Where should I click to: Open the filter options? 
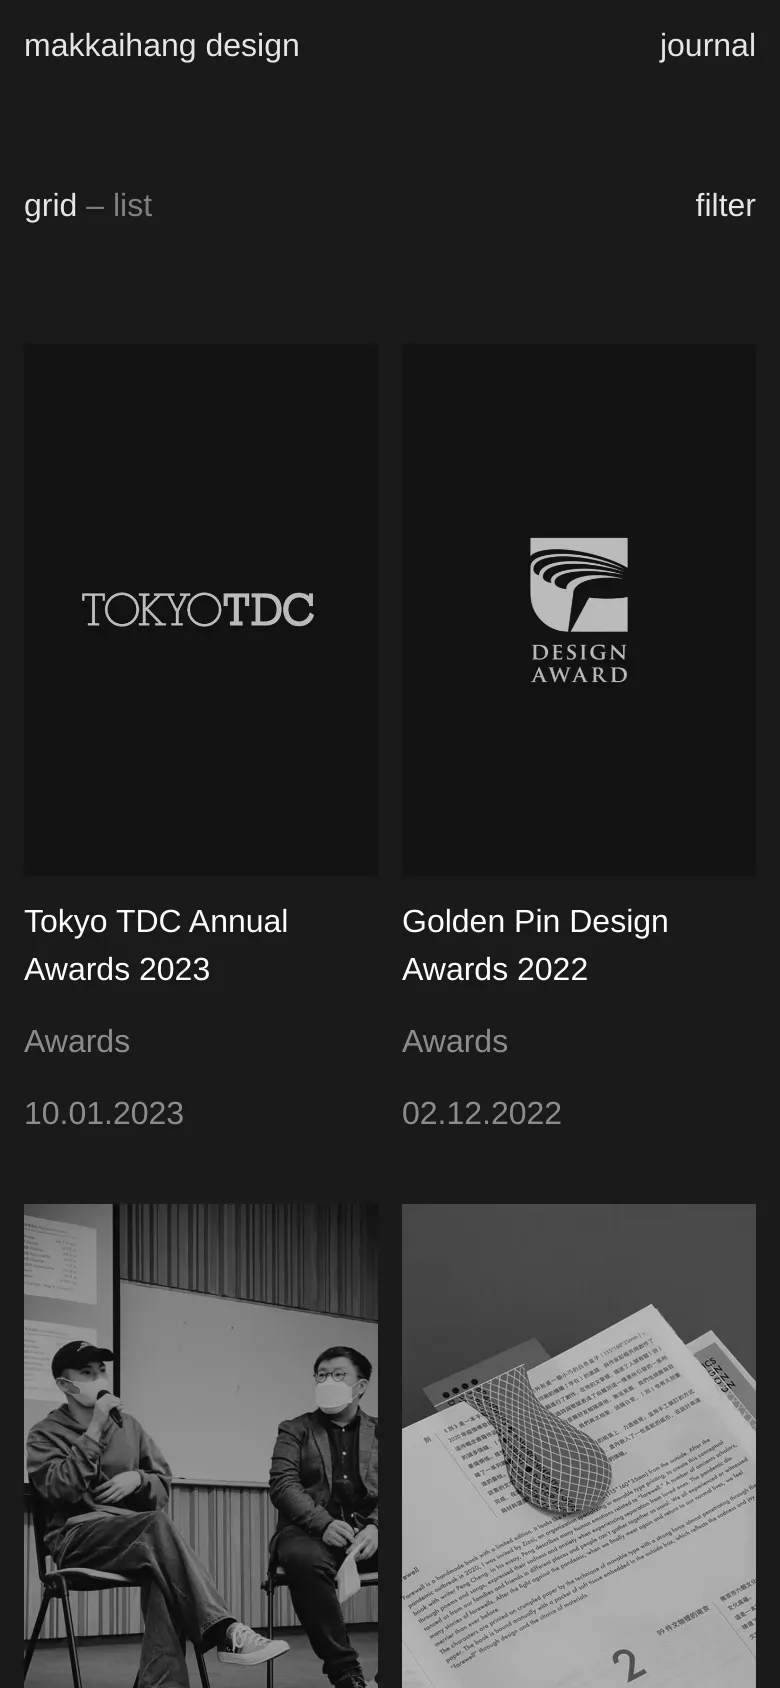click(x=725, y=206)
